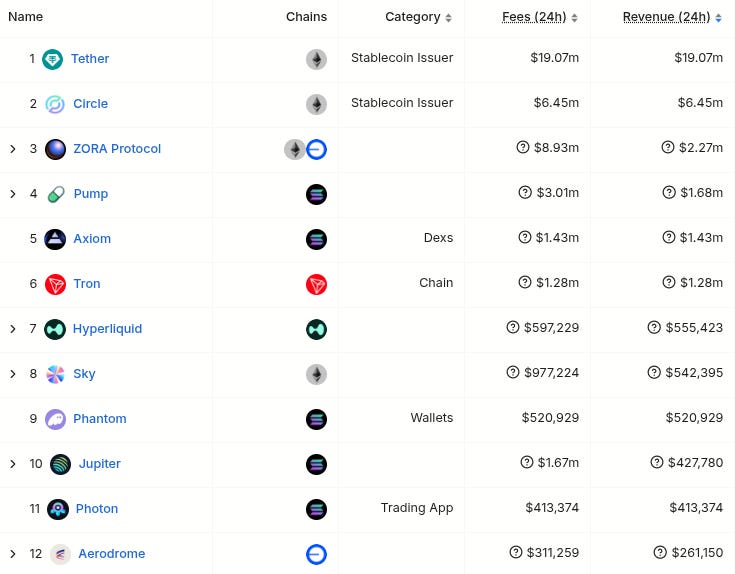Click the Circle logo icon
The height and width of the screenshot is (574, 735).
pos(55,104)
